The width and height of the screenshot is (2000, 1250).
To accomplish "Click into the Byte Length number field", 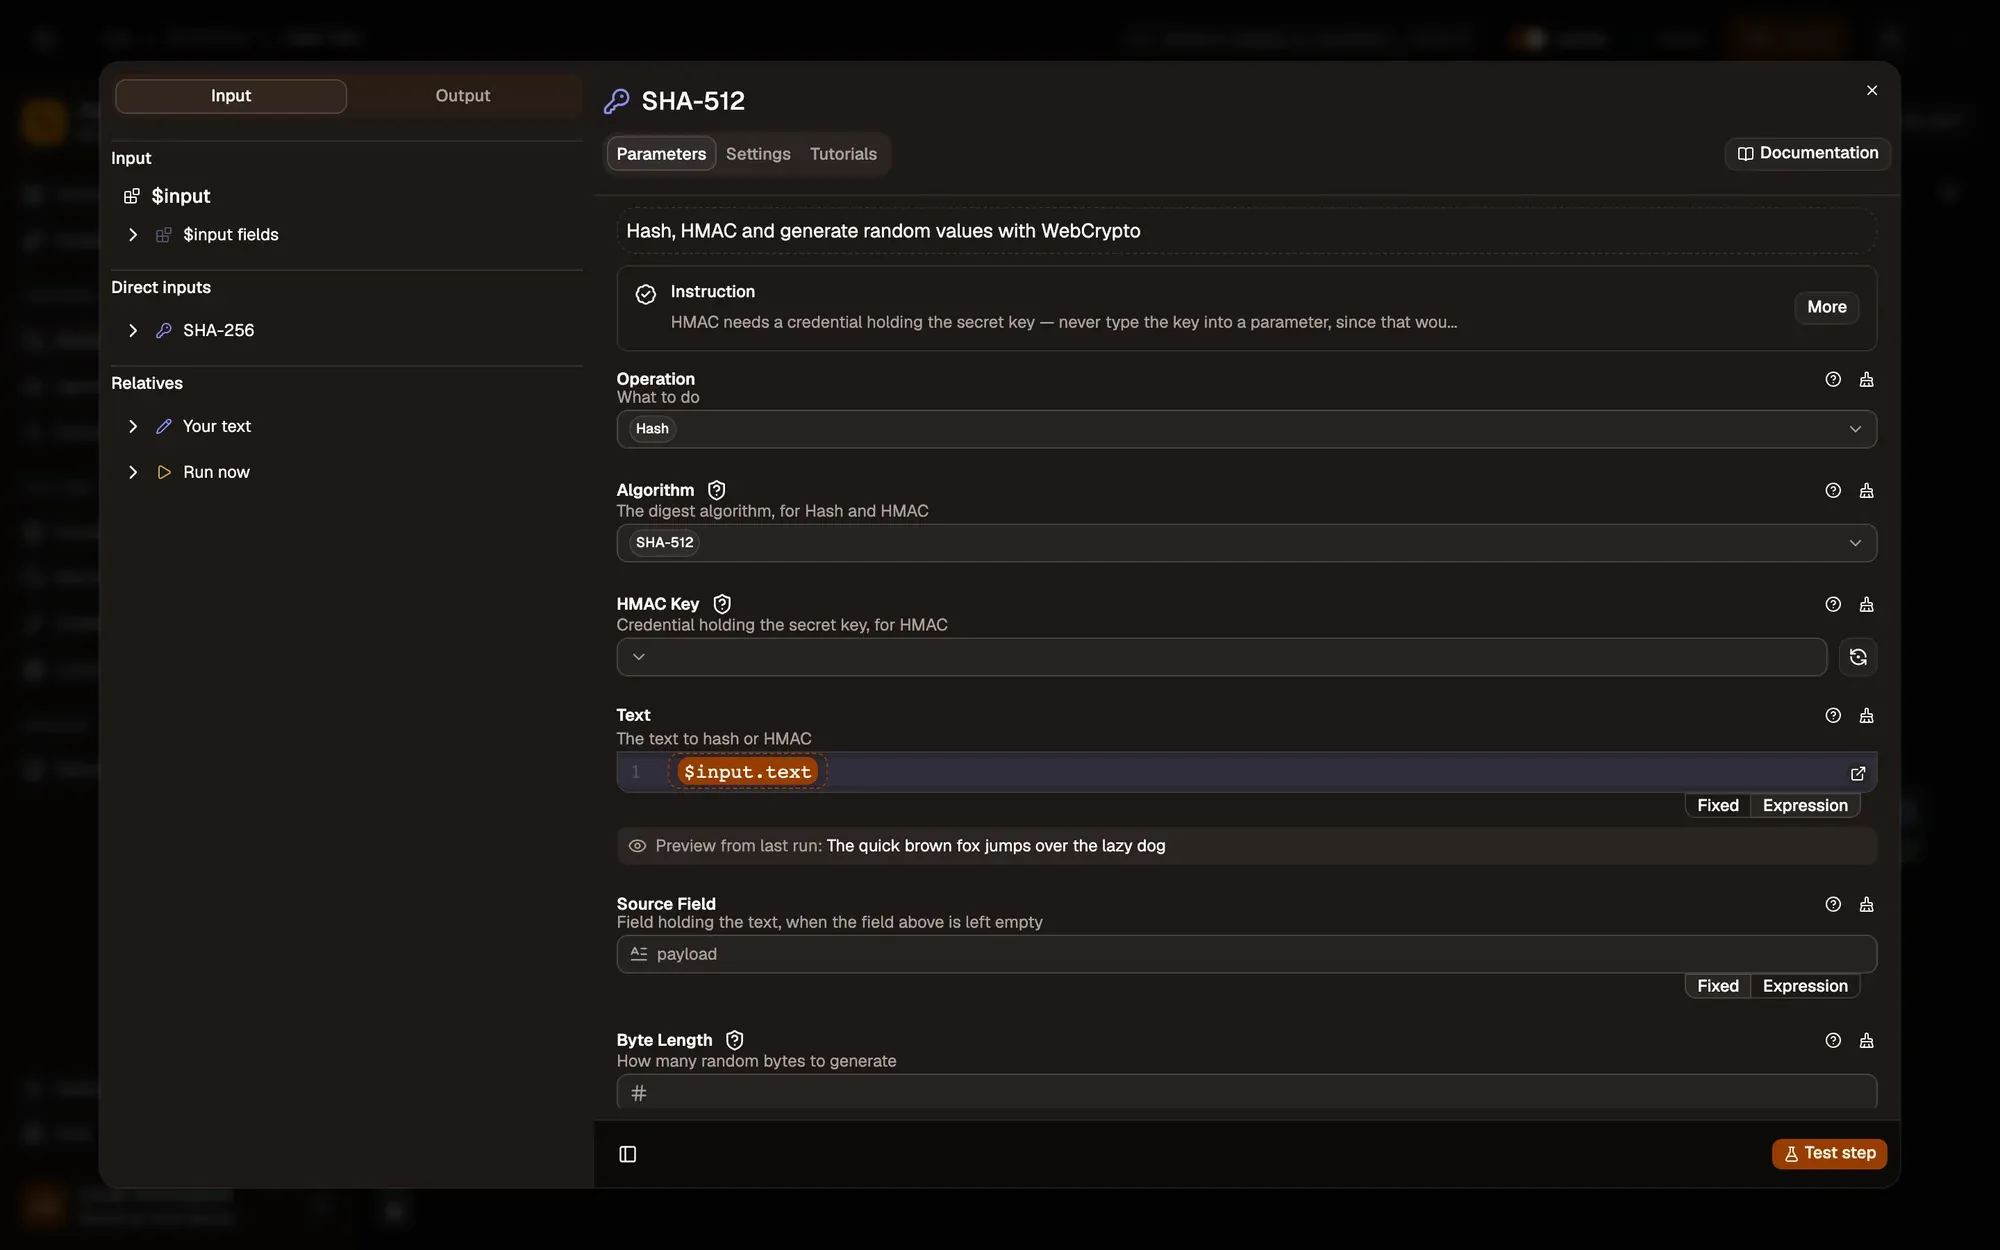I will 1246,1092.
